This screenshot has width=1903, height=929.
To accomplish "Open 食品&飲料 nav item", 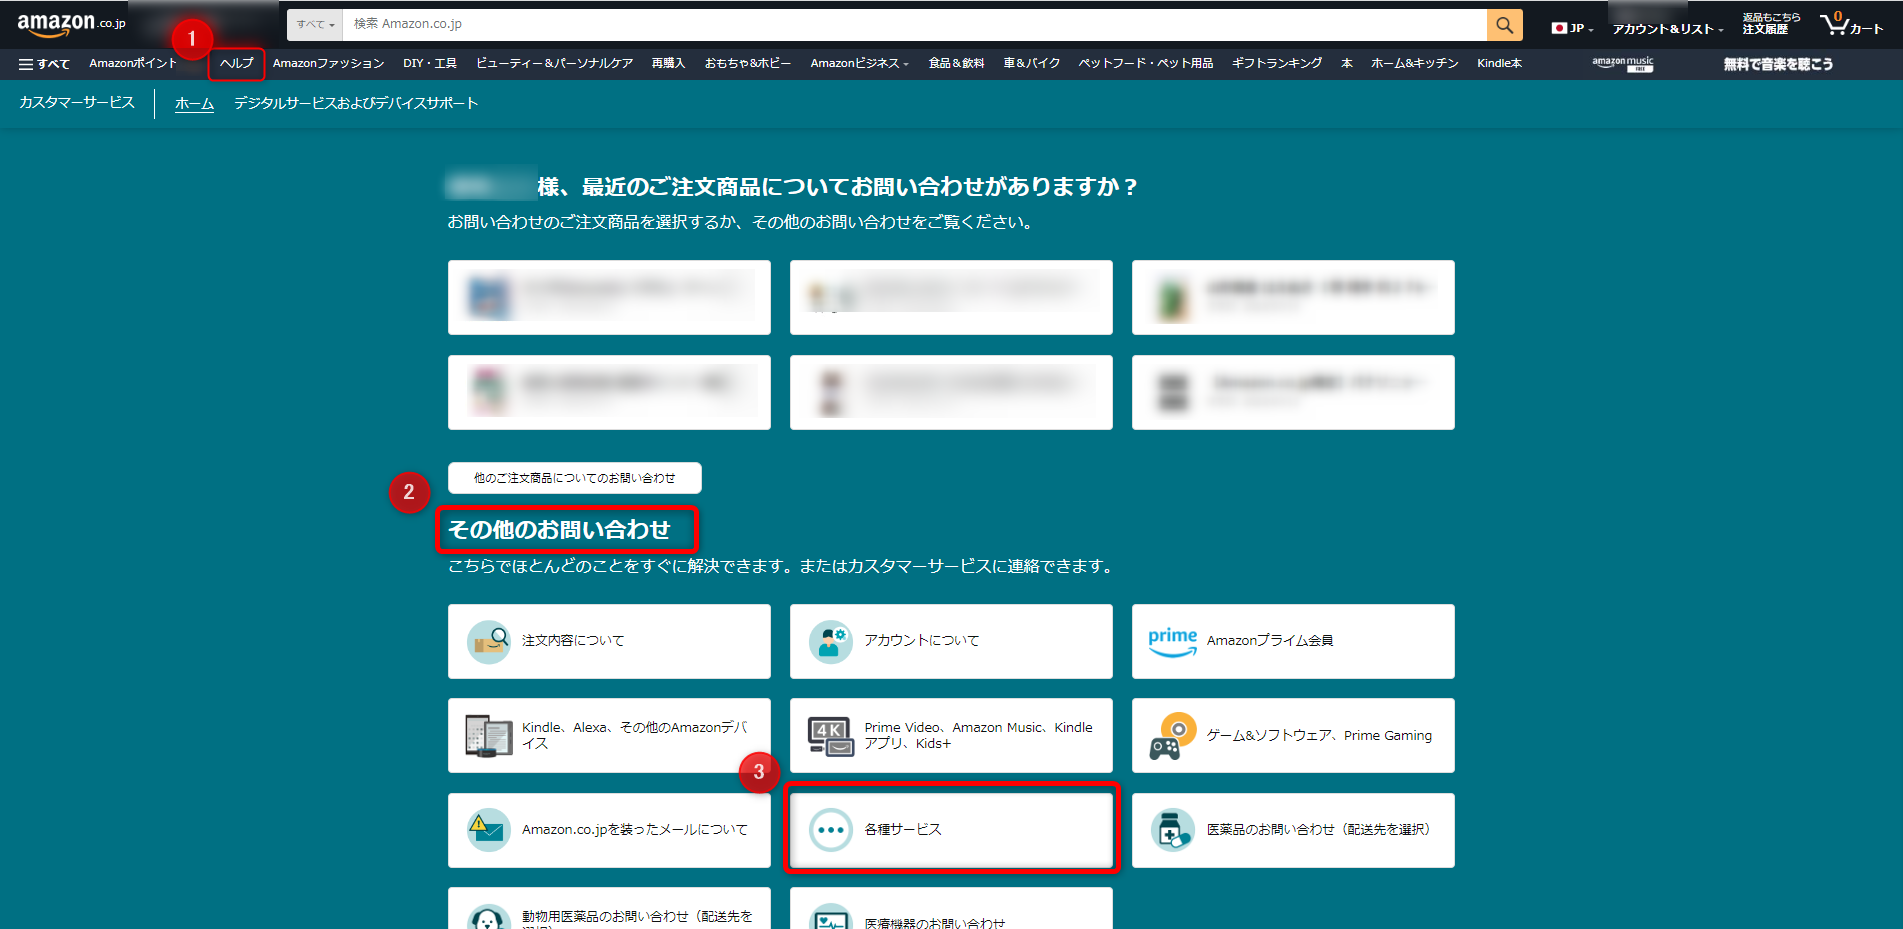I will pyautogui.click(x=956, y=64).
